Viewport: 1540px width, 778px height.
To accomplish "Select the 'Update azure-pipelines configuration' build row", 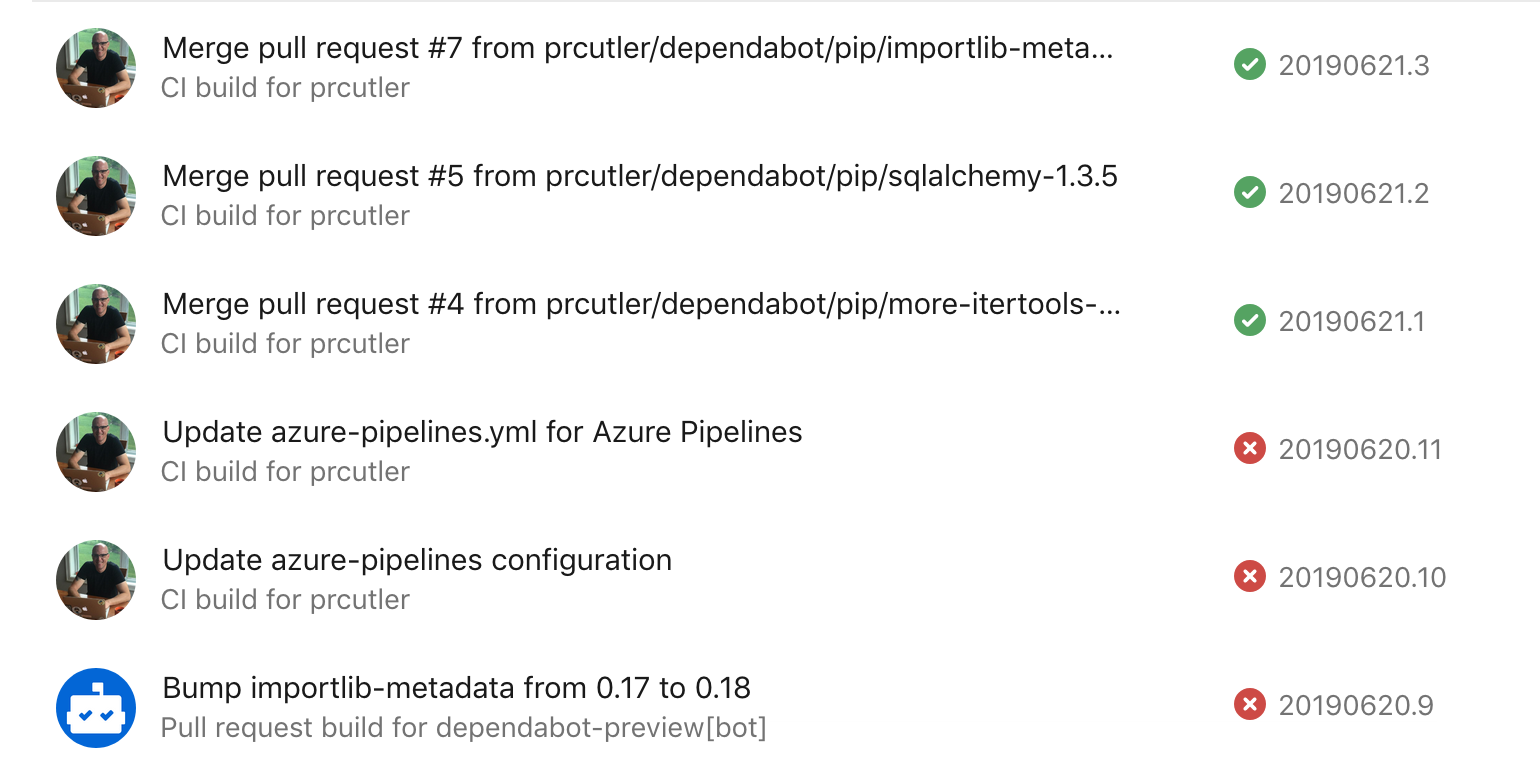I will pyautogui.click(x=417, y=560).
